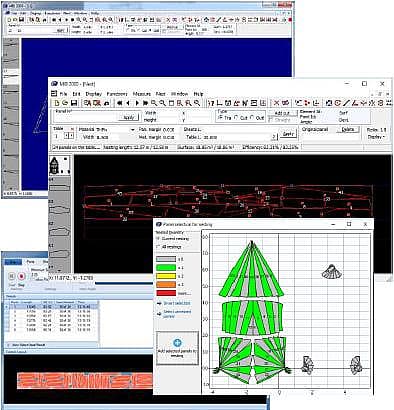394x410 pixels.
Task: Click the Save disk icon in Nest toolbar
Action: pyautogui.click(x=74, y=103)
